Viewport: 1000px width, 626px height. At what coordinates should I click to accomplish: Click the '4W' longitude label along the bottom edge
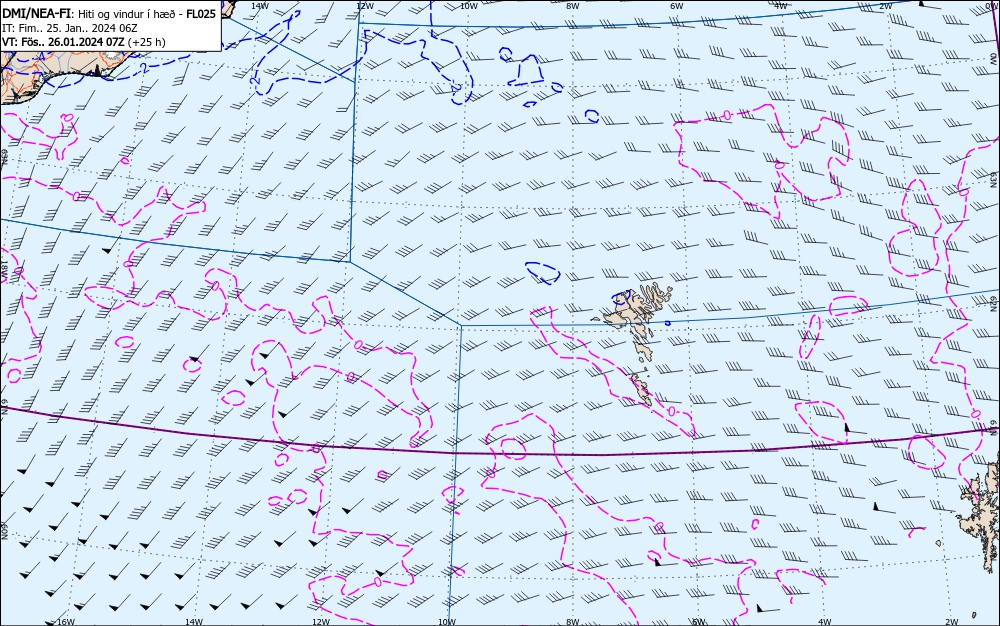click(825, 622)
